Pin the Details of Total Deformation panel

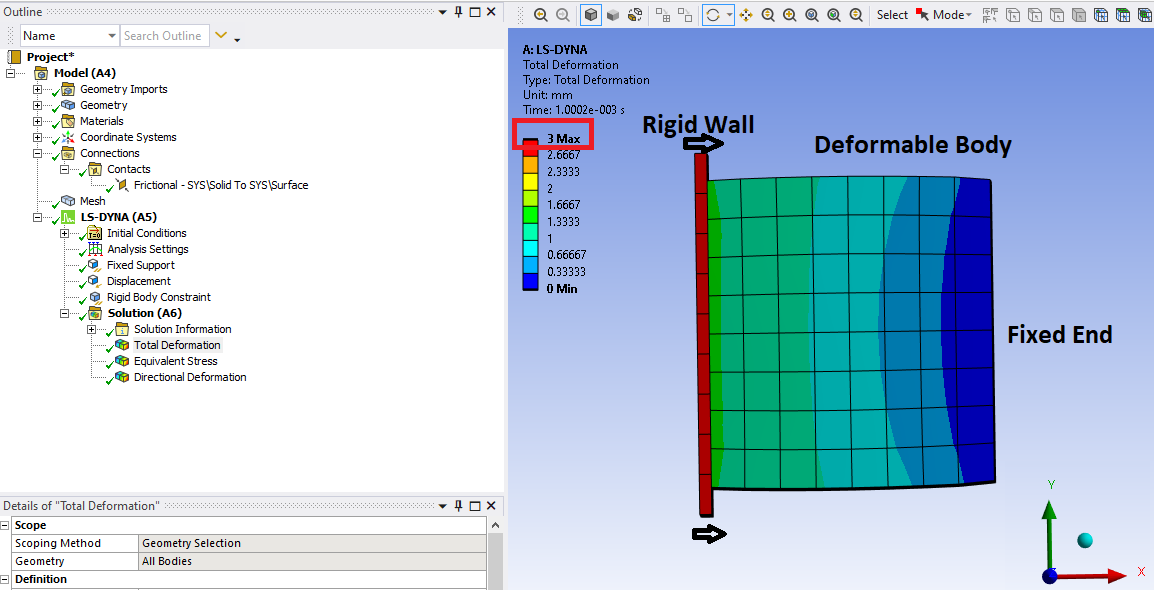click(459, 505)
